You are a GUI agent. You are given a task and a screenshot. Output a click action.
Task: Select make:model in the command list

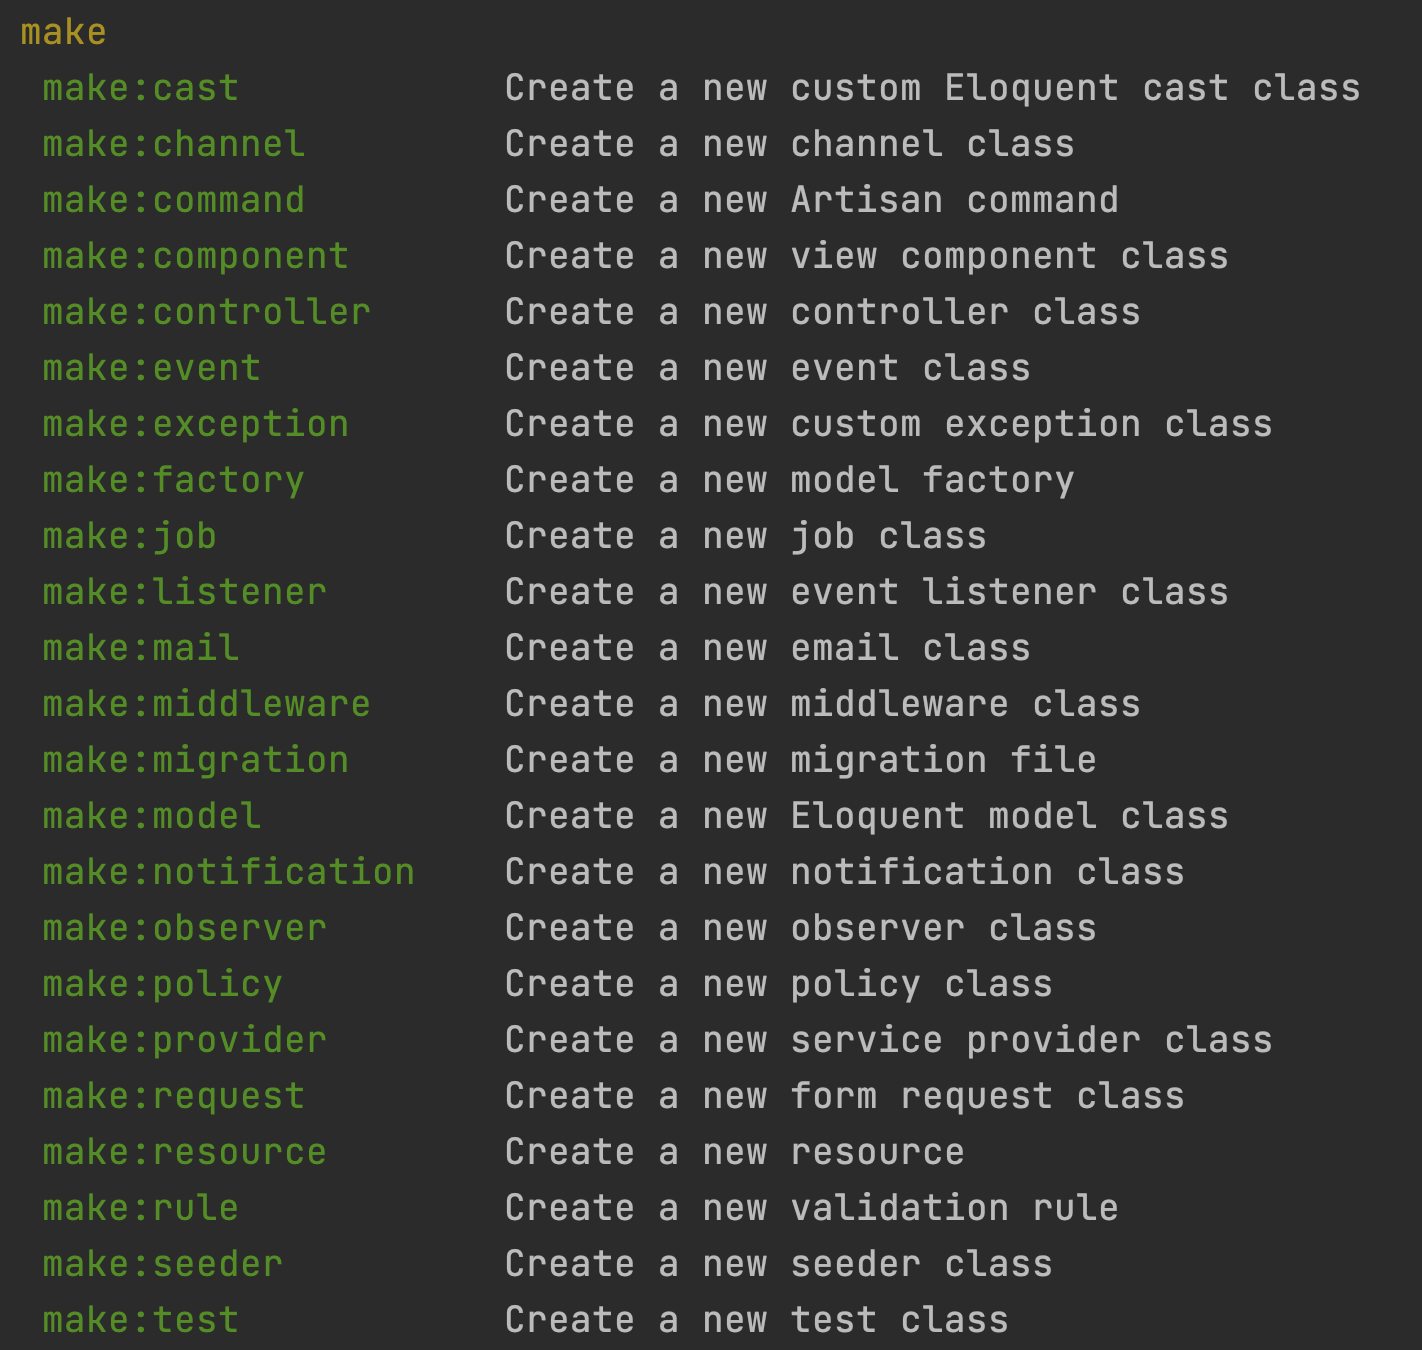click(x=152, y=816)
